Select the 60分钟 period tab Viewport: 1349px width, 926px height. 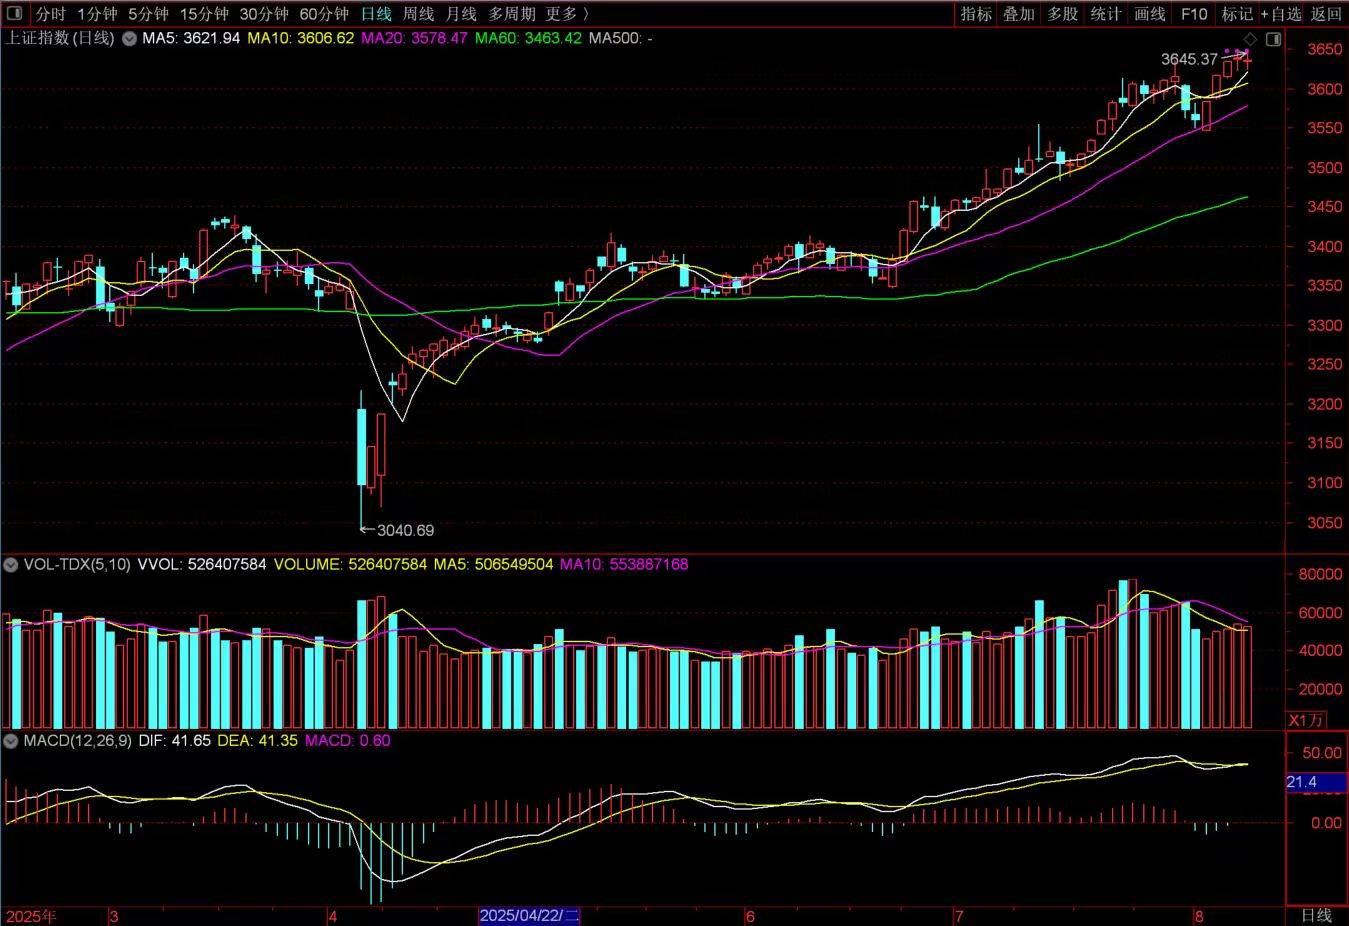(324, 14)
